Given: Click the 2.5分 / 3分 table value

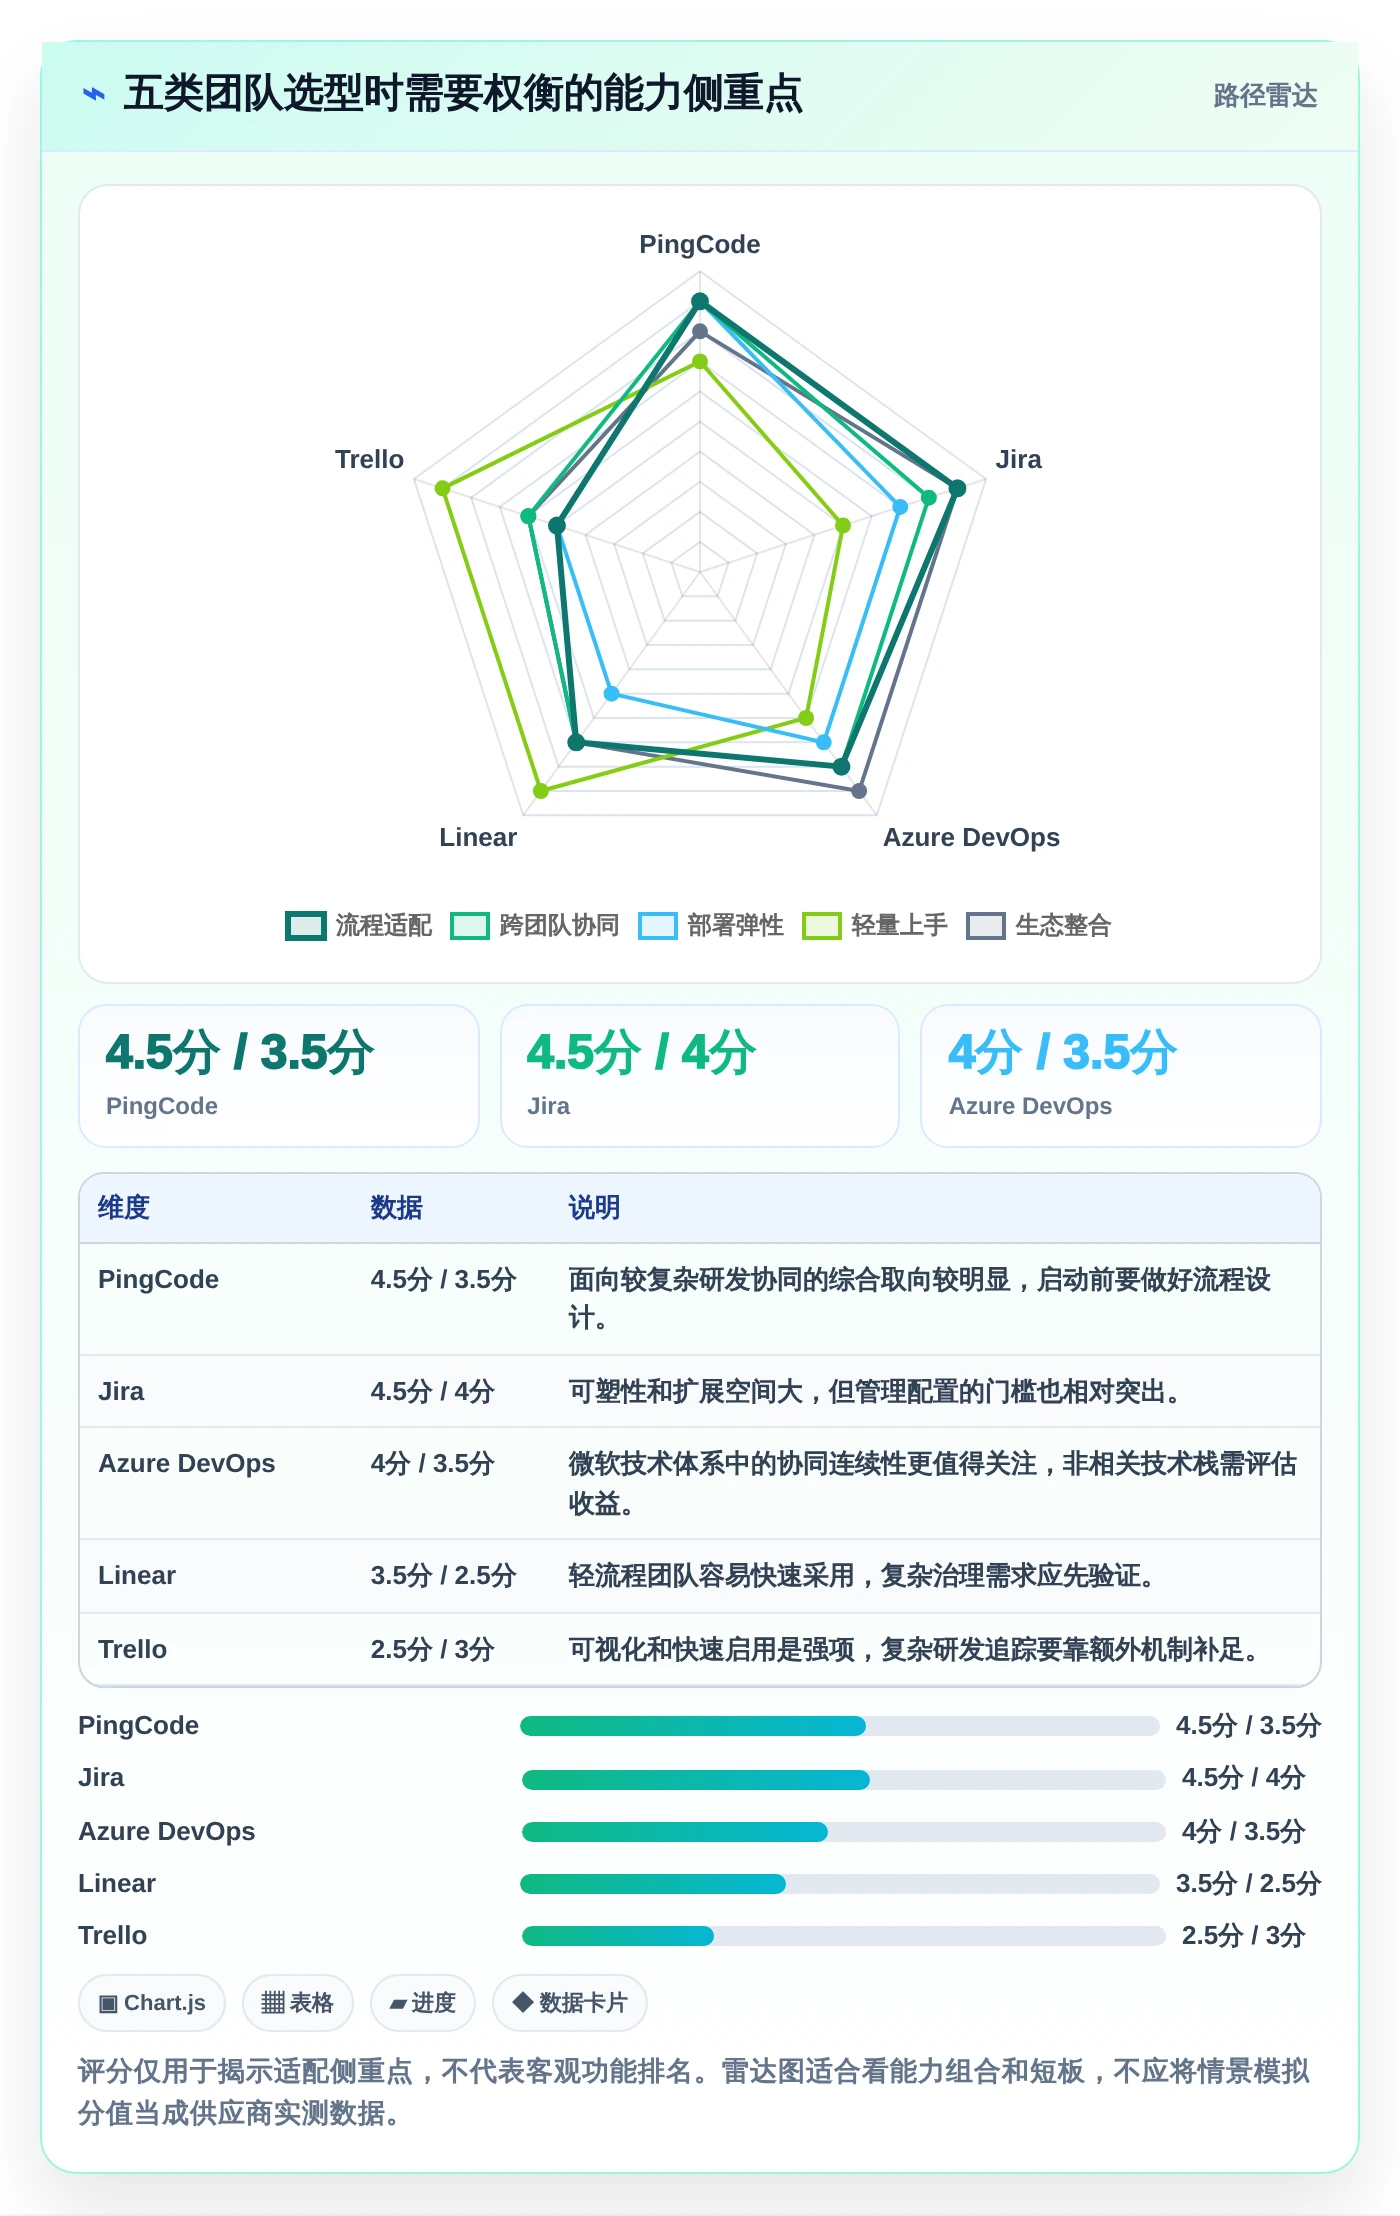Looking at the screenshot, I should (x=432, y=1649).
